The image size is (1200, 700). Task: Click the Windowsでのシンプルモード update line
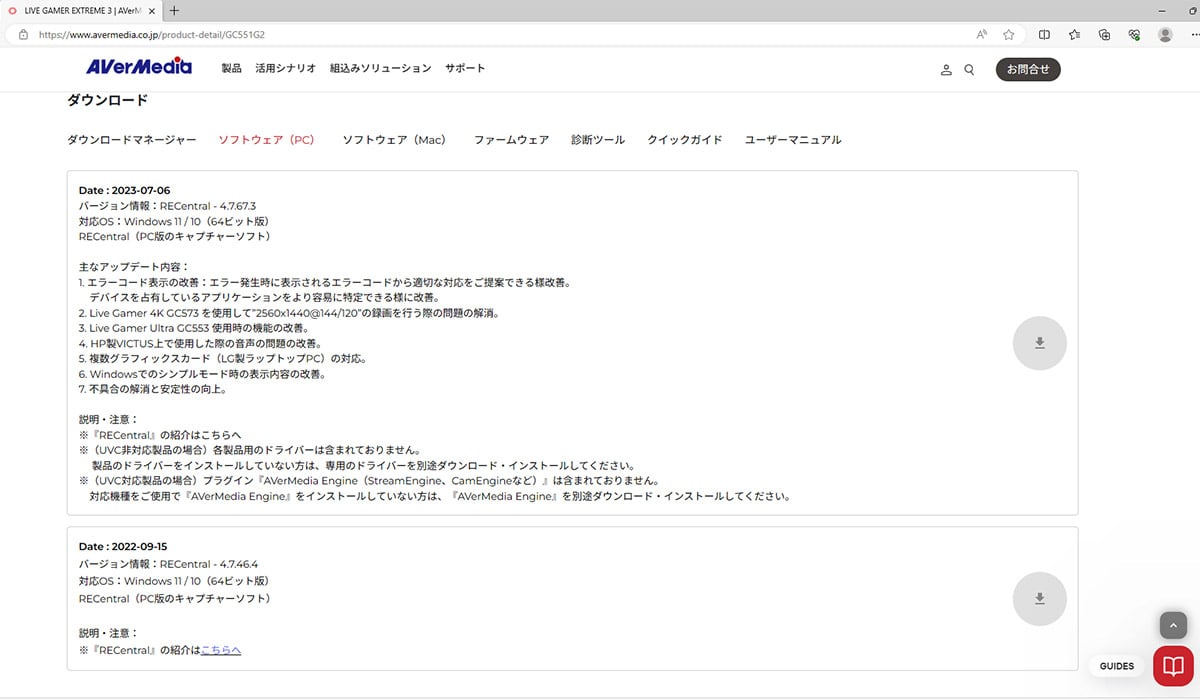click(202, 374)
